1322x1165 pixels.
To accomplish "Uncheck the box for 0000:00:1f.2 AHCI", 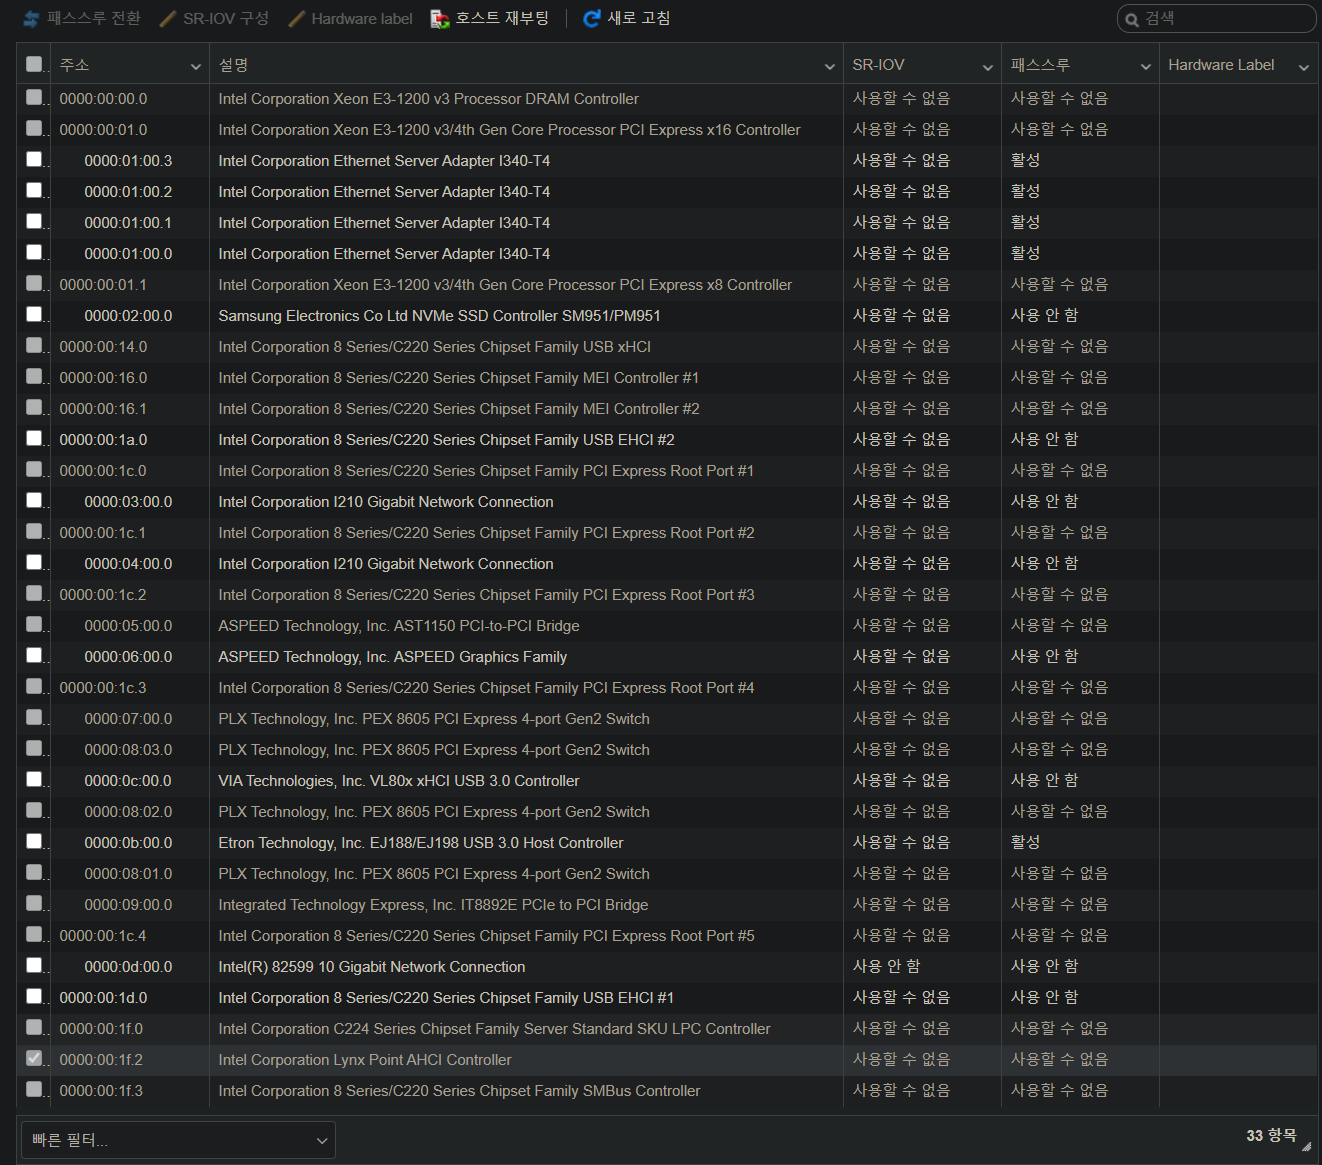I will 34,1059.
